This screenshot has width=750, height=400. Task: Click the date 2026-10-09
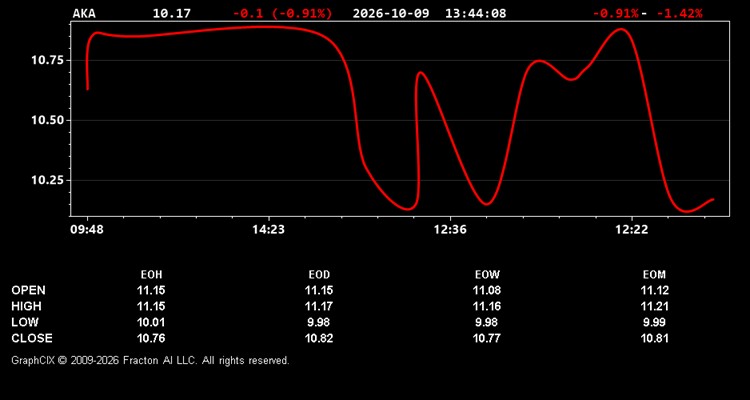392,13
